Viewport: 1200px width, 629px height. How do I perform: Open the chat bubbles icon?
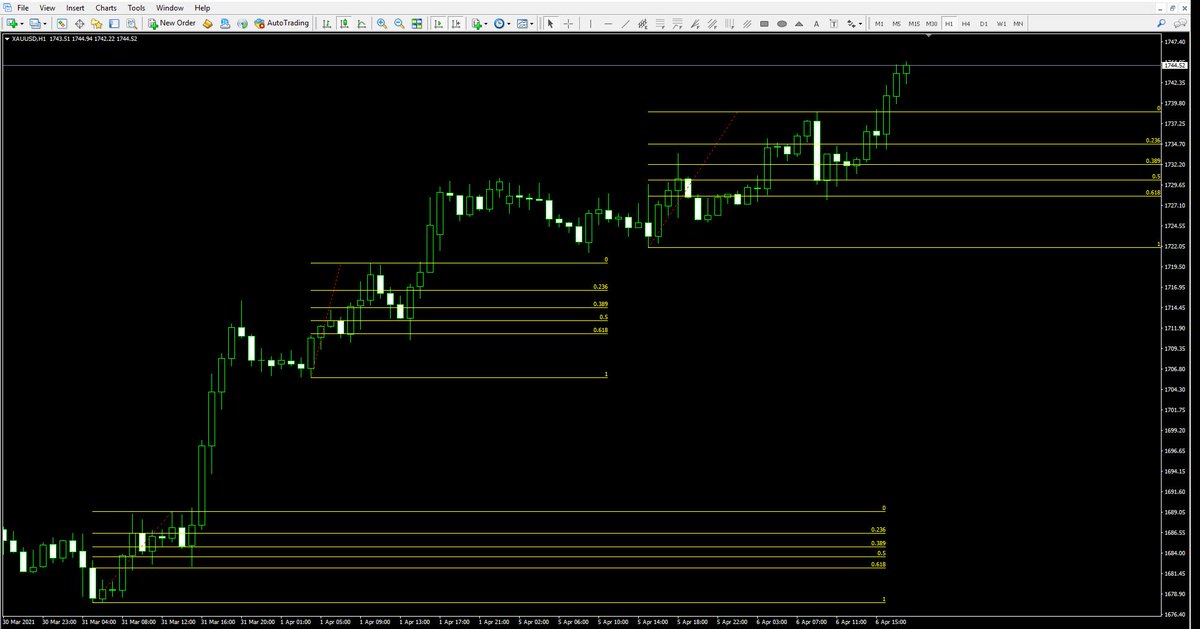pyautogui.click(x=1180, y=23)
